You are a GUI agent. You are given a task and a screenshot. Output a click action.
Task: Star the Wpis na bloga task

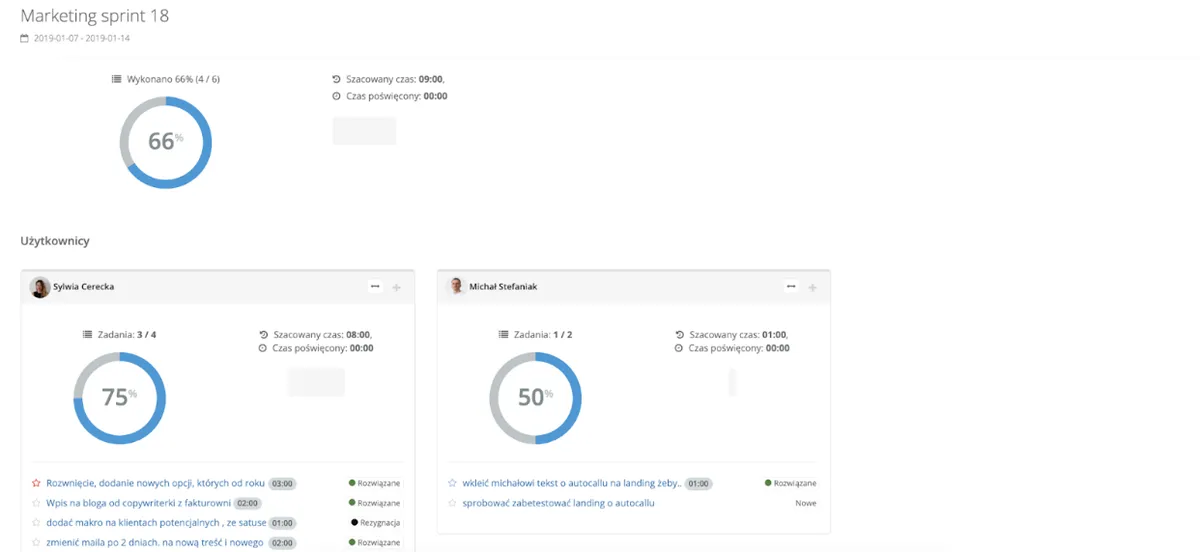coord(36,503)
